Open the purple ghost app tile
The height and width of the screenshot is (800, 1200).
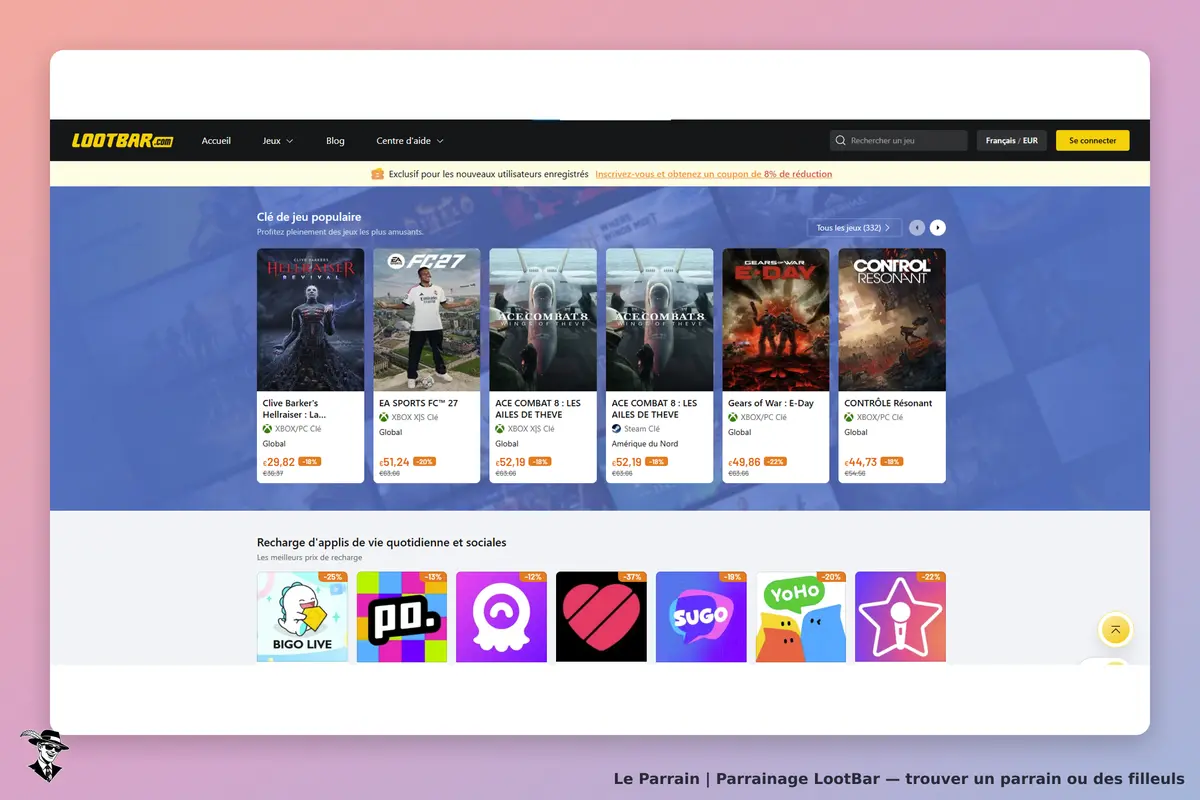501,617
